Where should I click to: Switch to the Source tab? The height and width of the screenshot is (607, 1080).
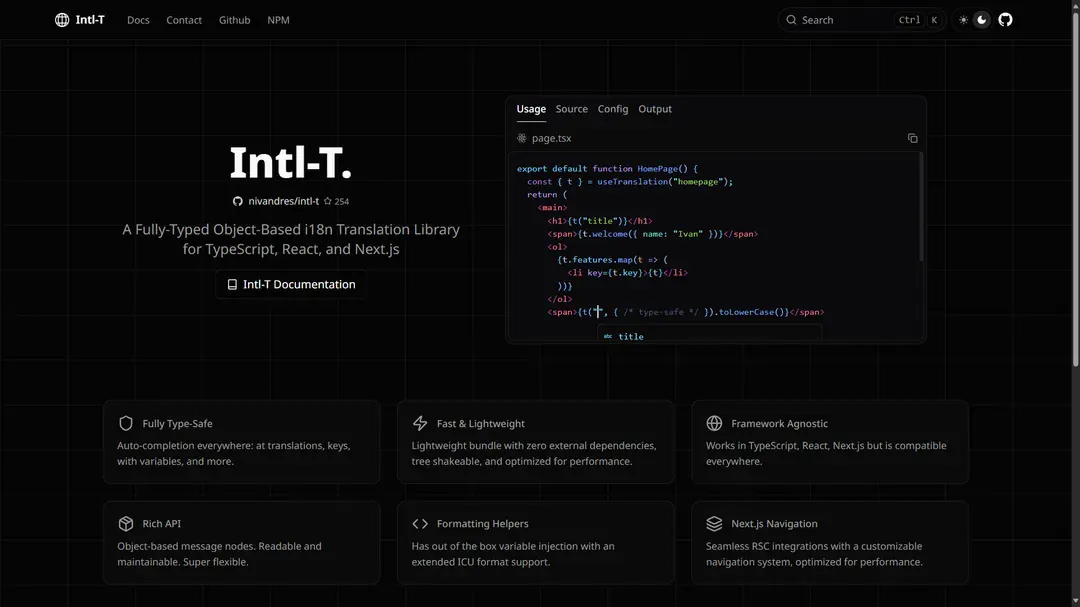point(572,109)
